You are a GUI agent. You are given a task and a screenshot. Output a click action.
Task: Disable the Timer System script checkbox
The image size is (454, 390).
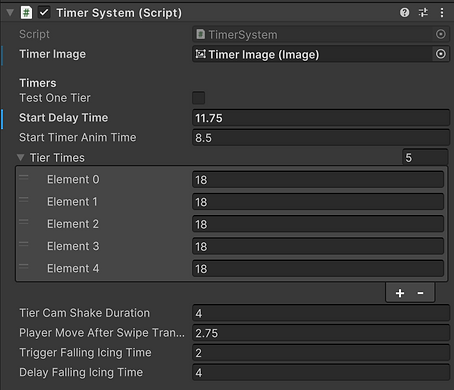[44, 13]
